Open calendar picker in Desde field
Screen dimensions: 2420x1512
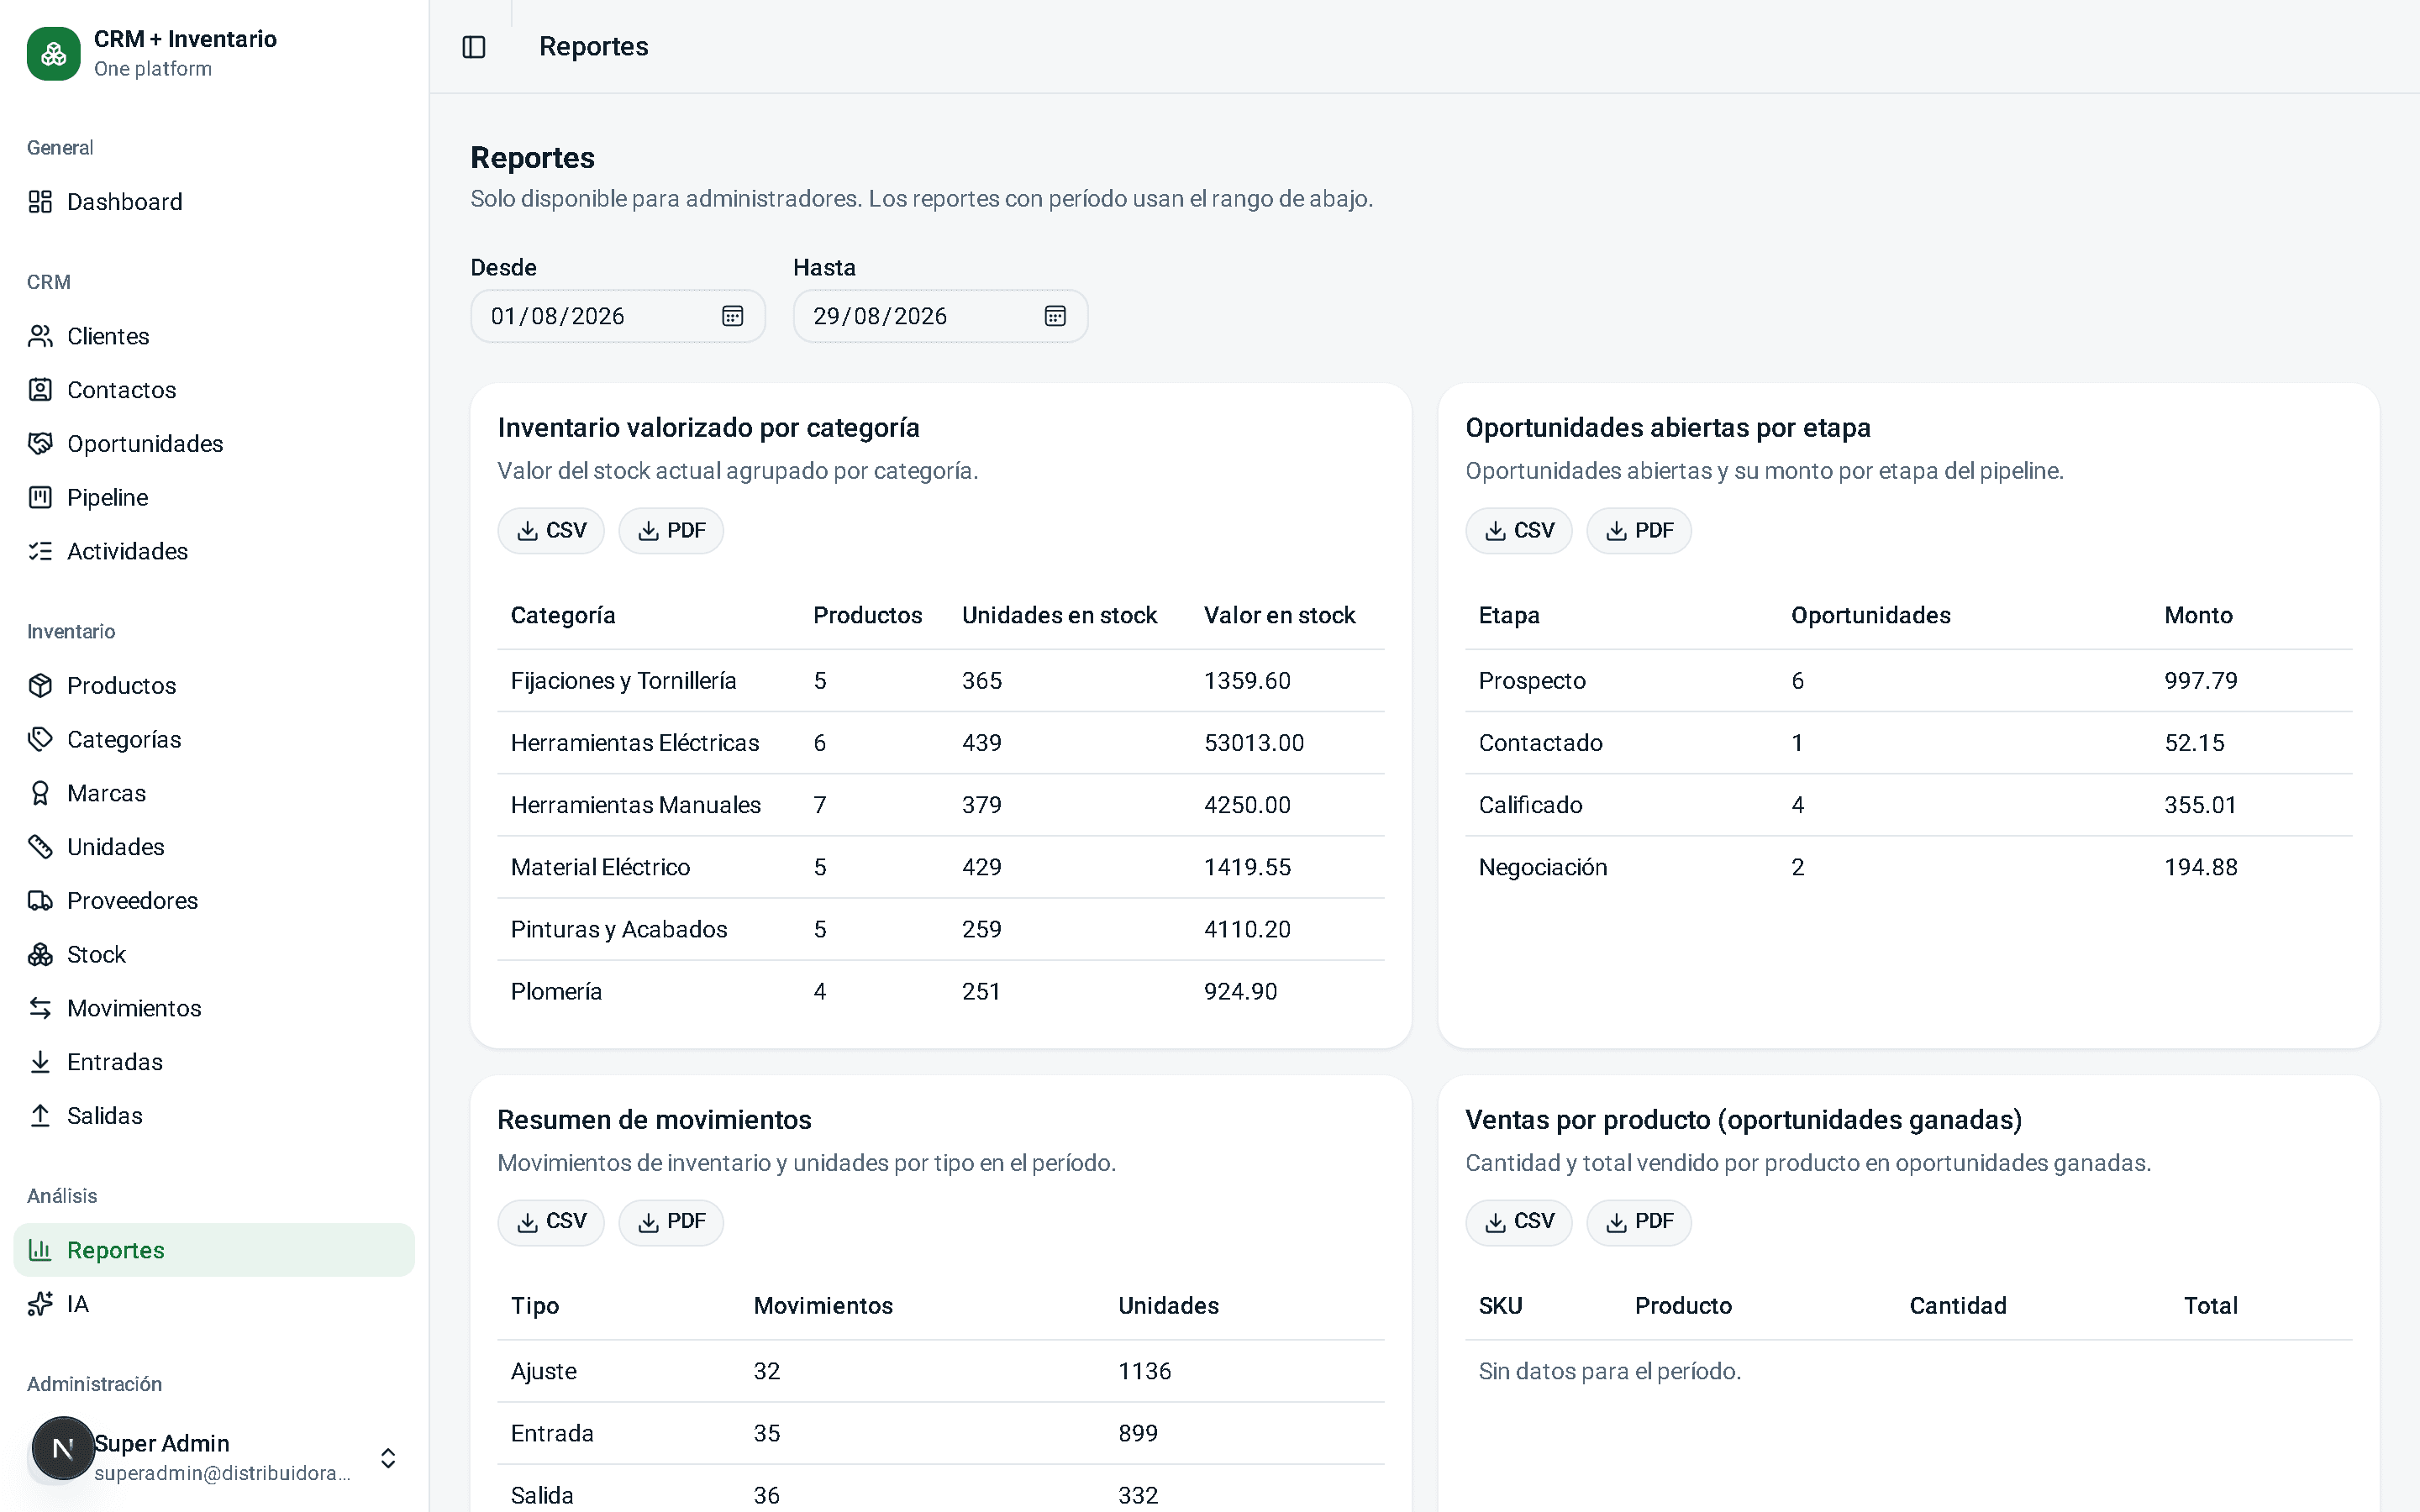[x=732, y=316]
